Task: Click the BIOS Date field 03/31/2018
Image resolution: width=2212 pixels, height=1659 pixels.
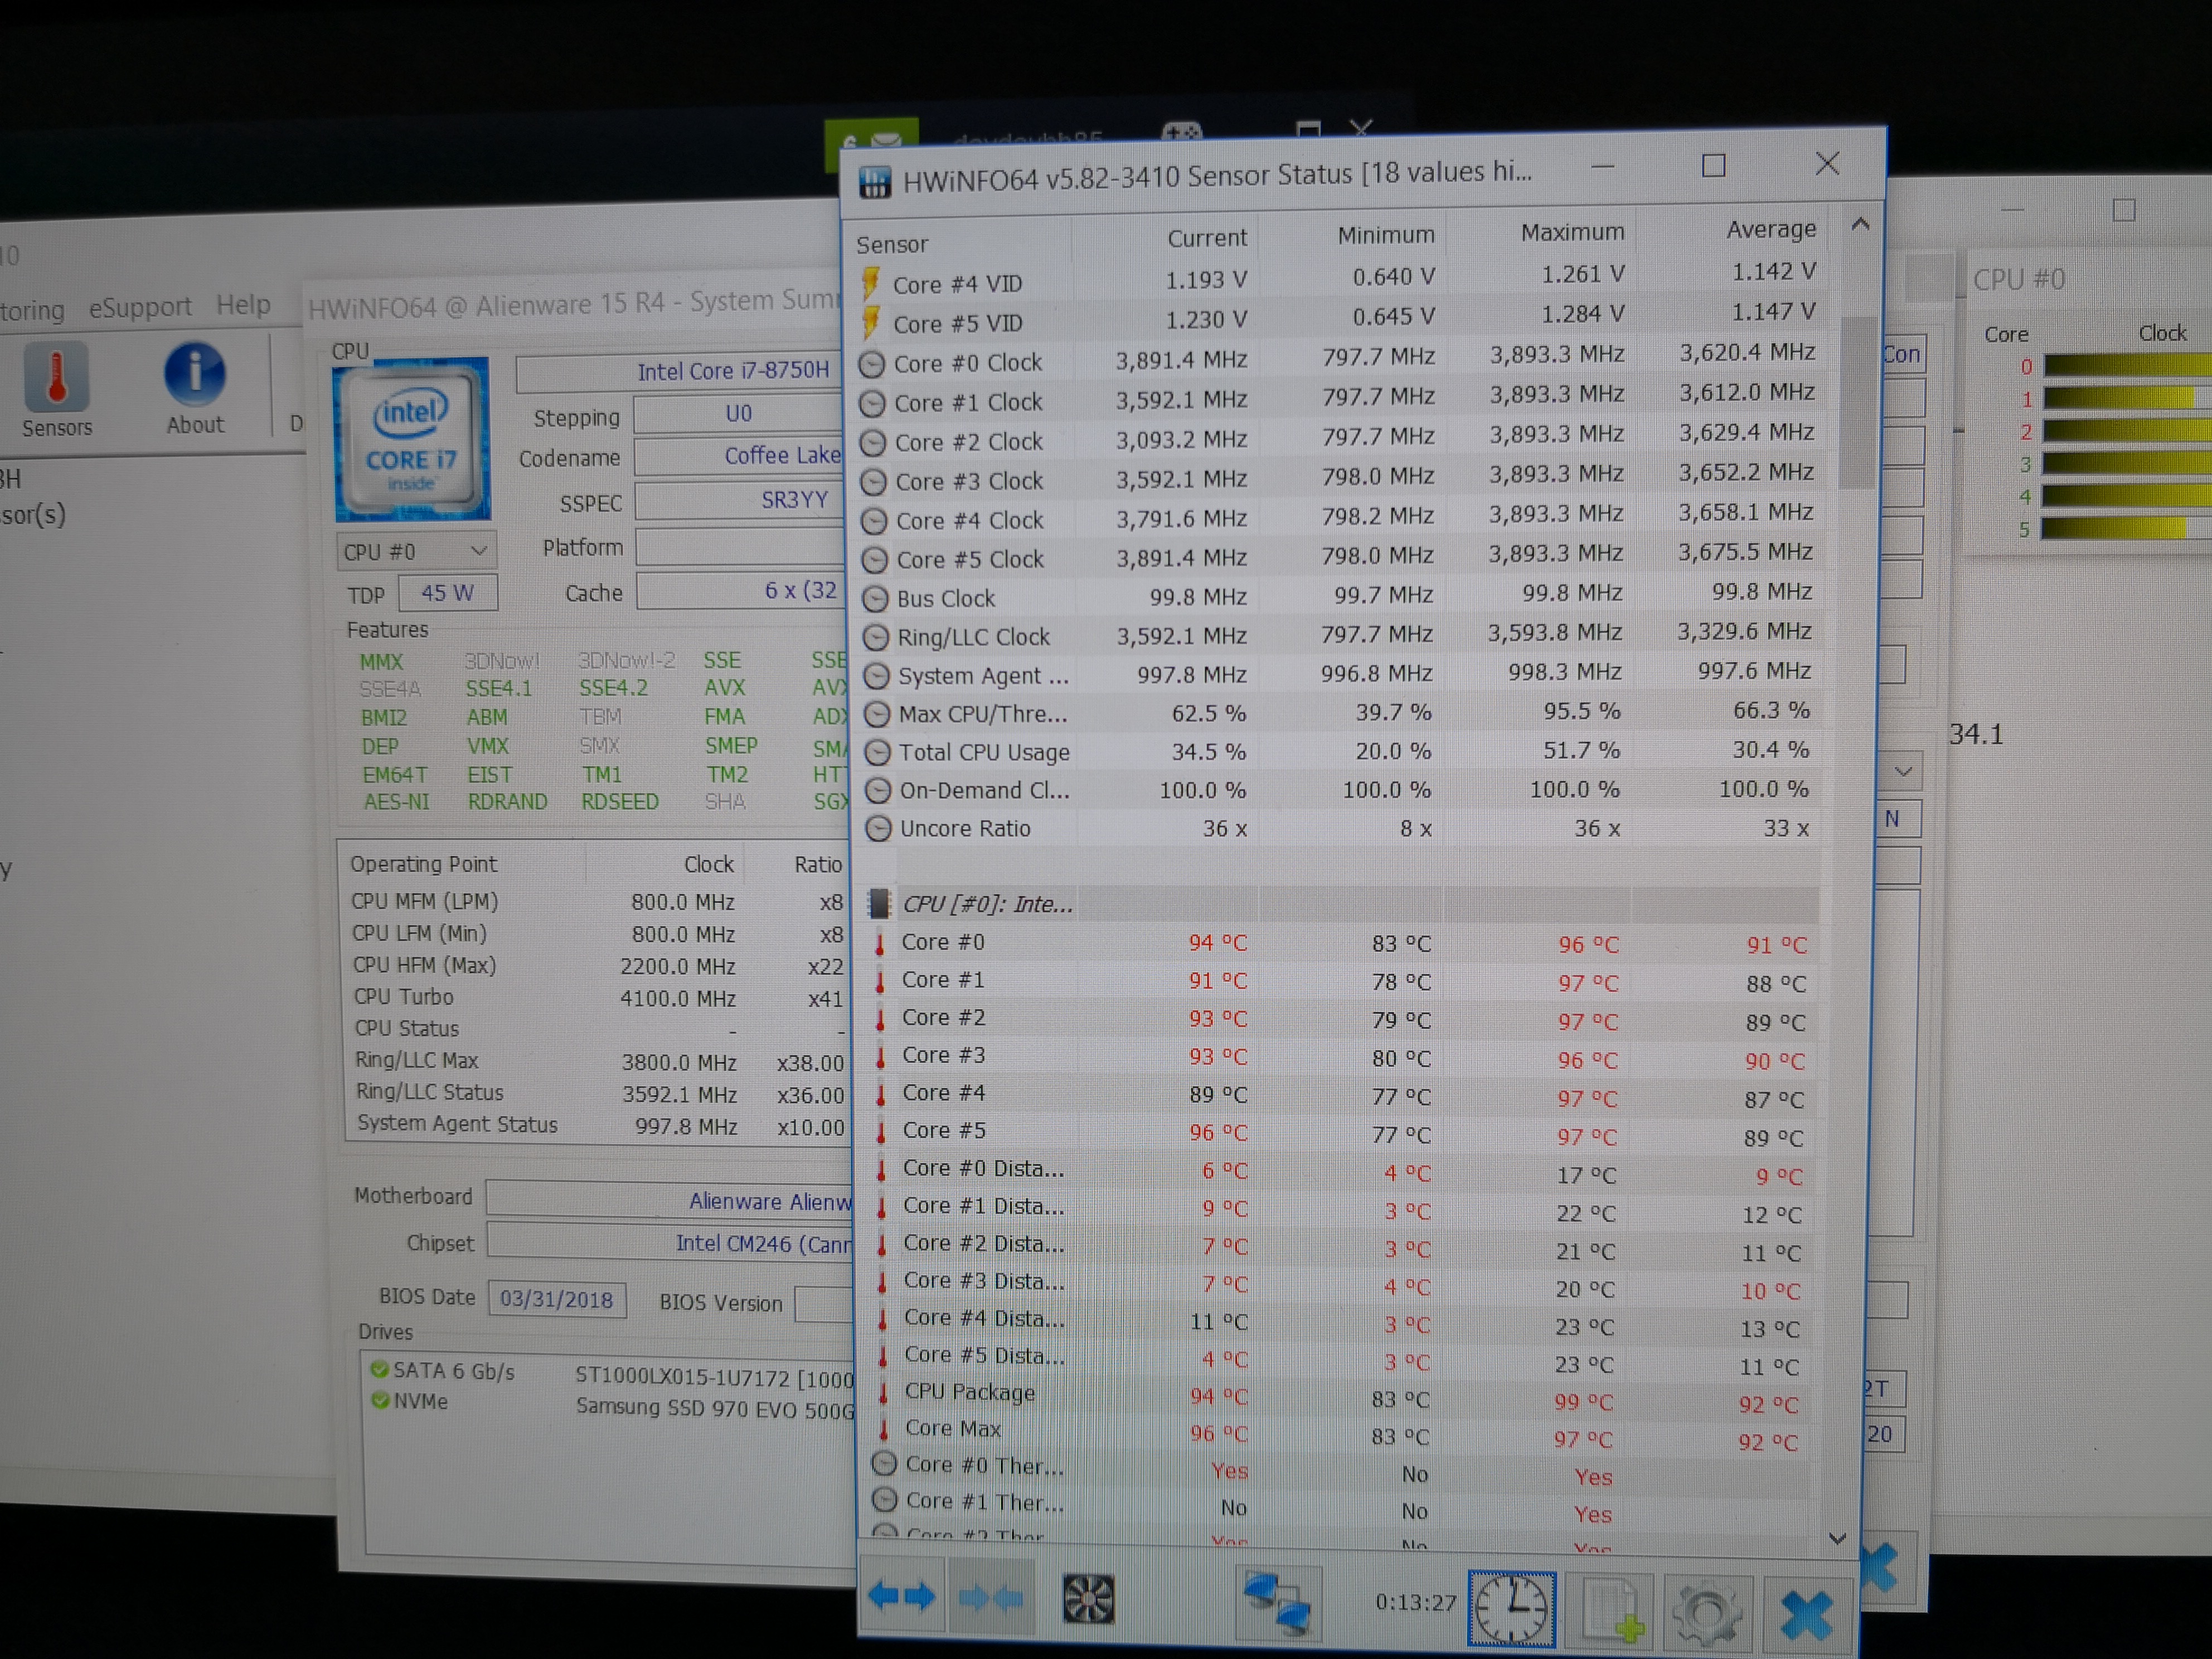Action: (556, 1299)
